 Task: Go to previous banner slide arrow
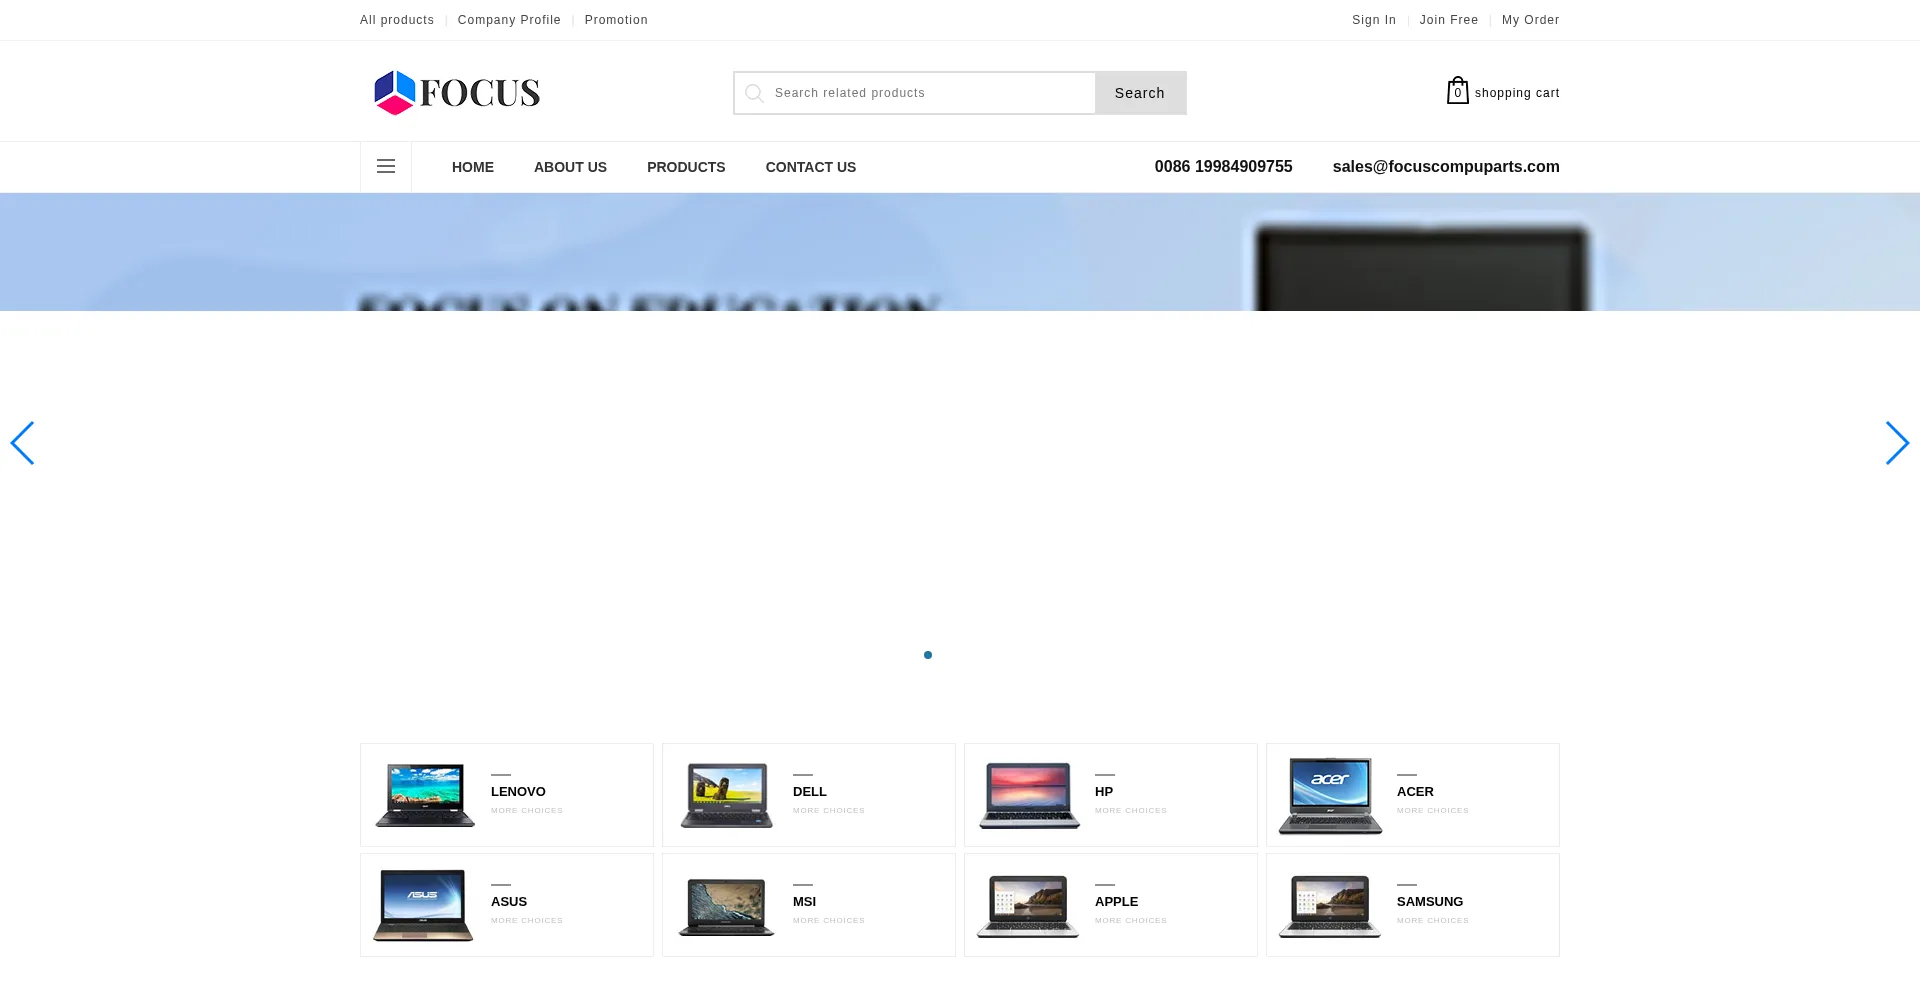(x=22, y=443)
